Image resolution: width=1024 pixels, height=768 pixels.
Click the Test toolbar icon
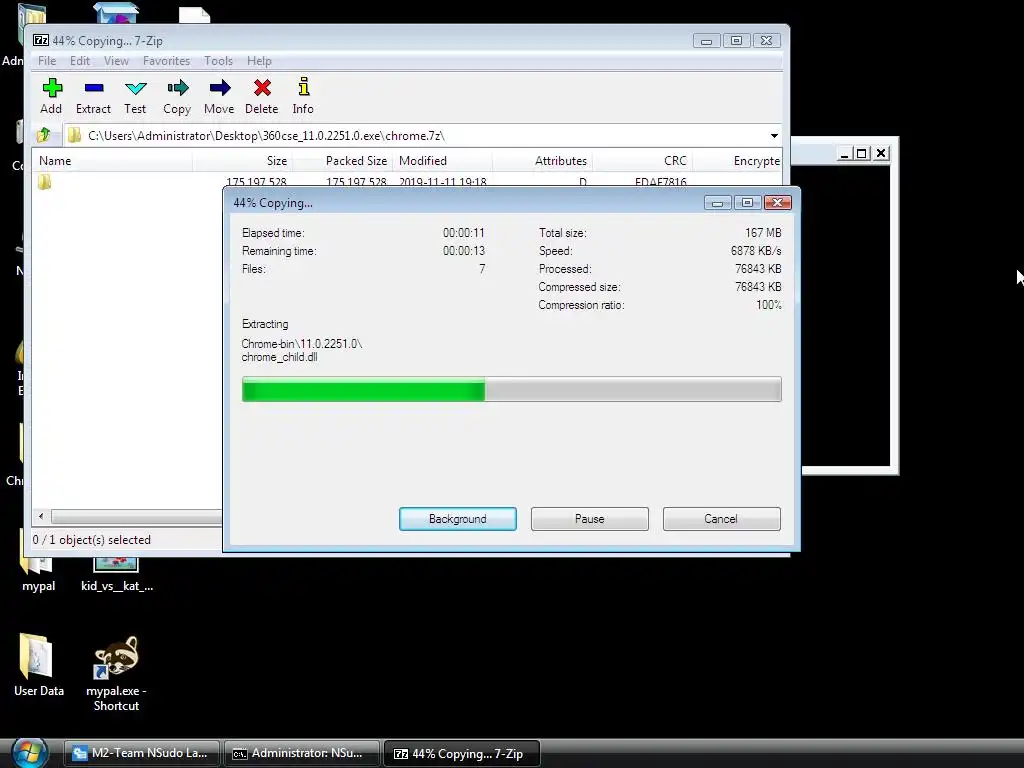pos(135,96)
